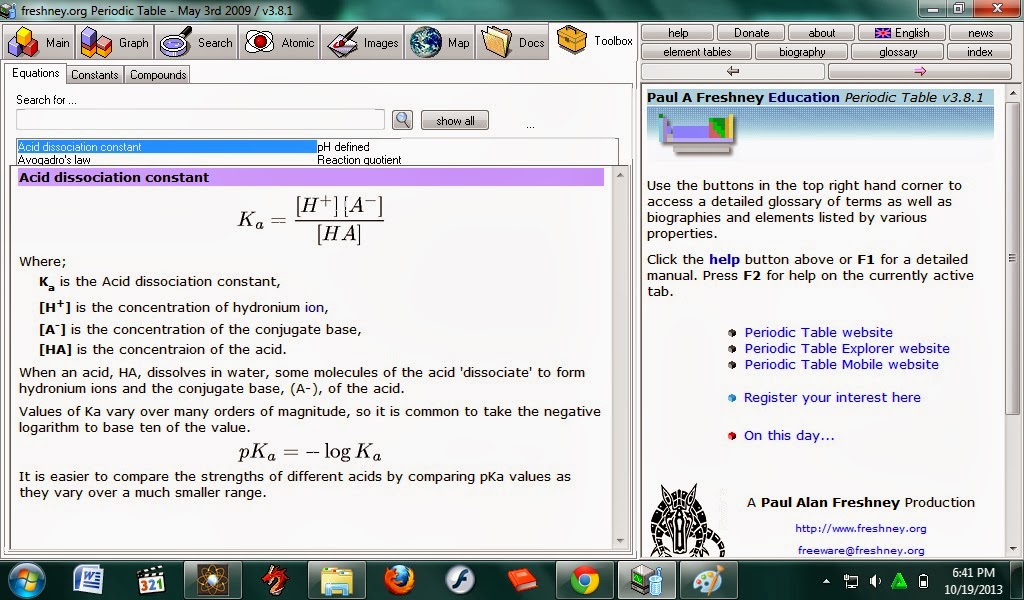1024x600 pixels.
Task: Open the Search section with magnifier icon
Action: [x=197, y=42]
